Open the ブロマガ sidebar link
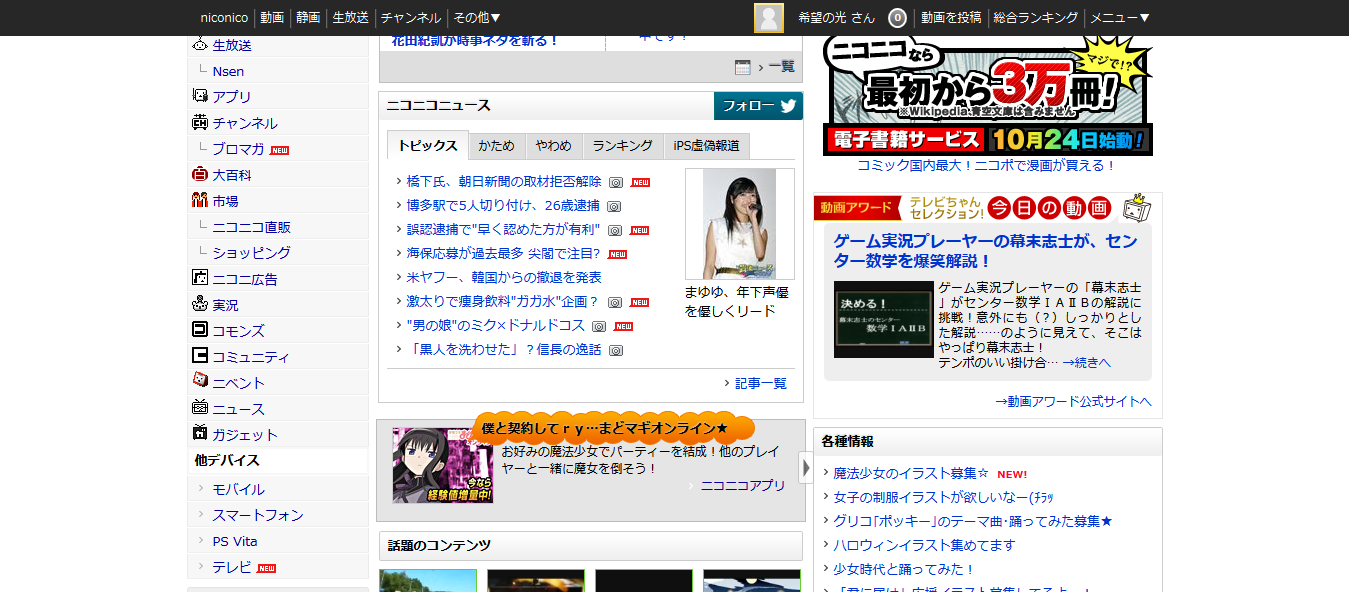The width and height of the screenshot is (1349, 592). [238, 149]
